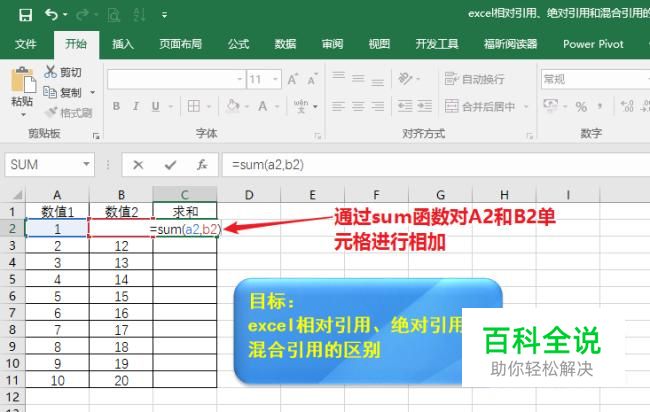This screenshot has width=650, height=412.
Task: Switch to the 福昕阅读器 tab
Action: click(510, 44)
